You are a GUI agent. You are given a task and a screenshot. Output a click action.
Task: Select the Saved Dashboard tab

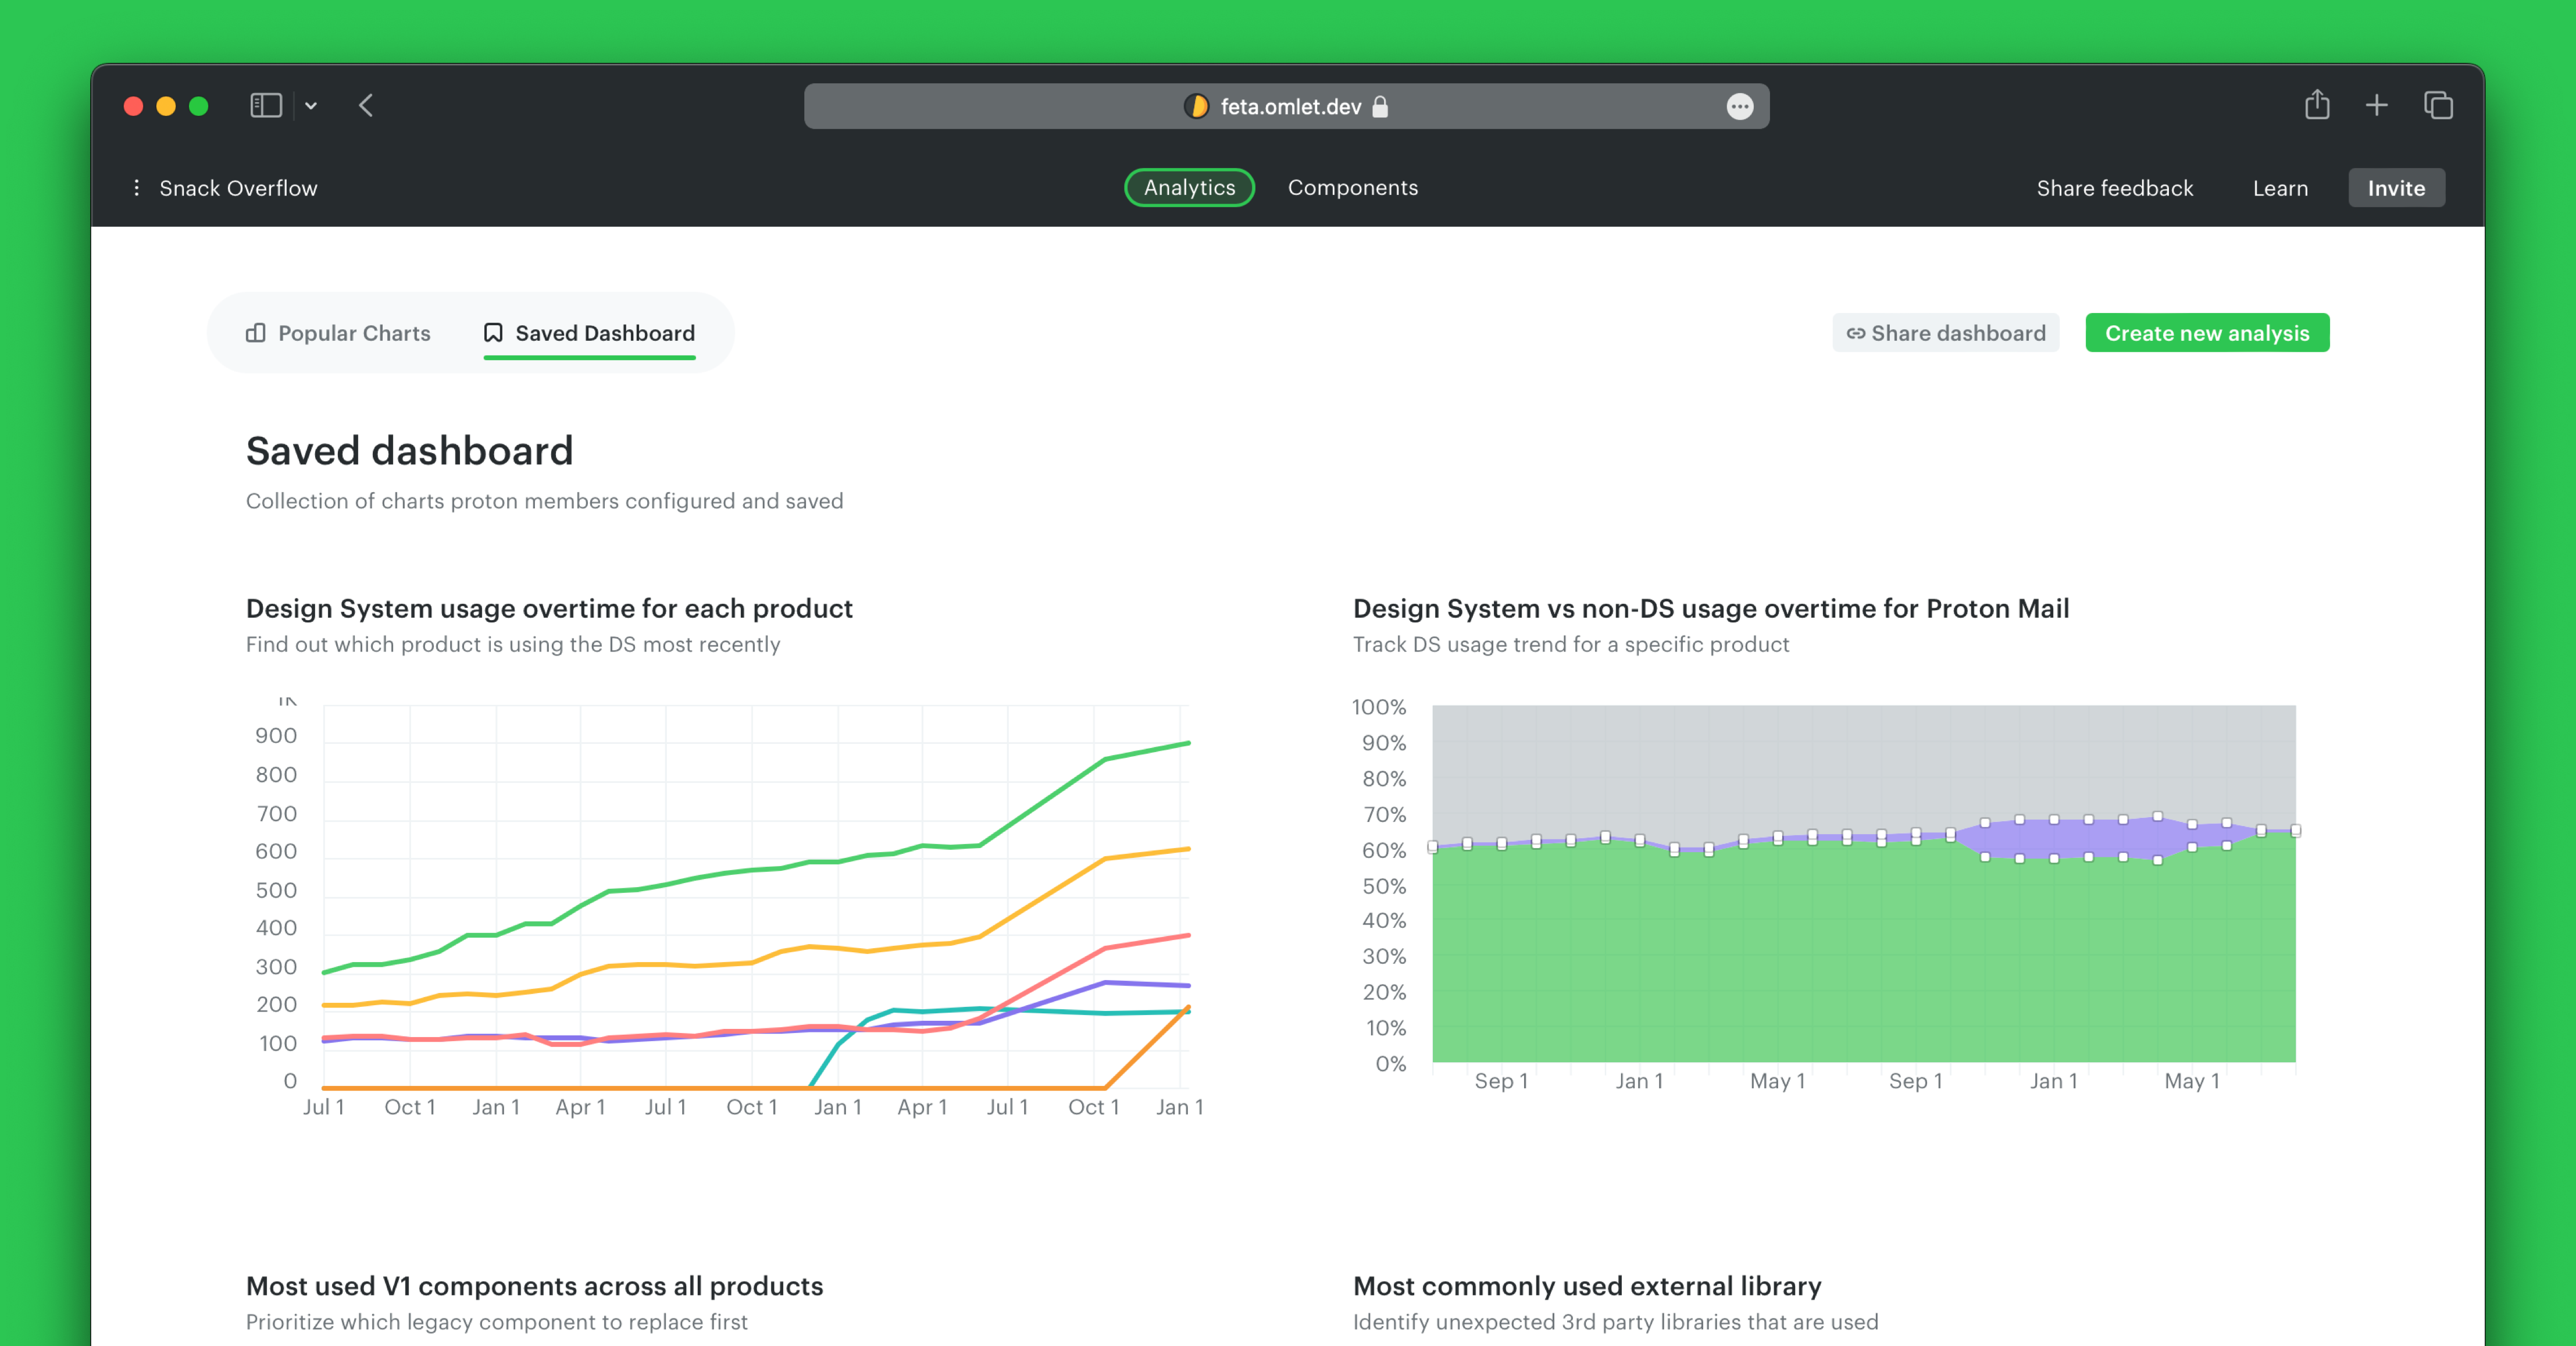[x=589, y=333]
